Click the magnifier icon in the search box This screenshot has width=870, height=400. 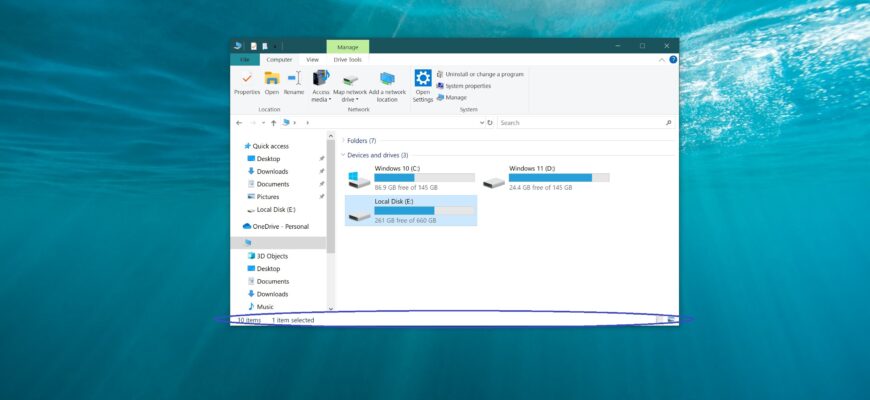click(669, 123)
